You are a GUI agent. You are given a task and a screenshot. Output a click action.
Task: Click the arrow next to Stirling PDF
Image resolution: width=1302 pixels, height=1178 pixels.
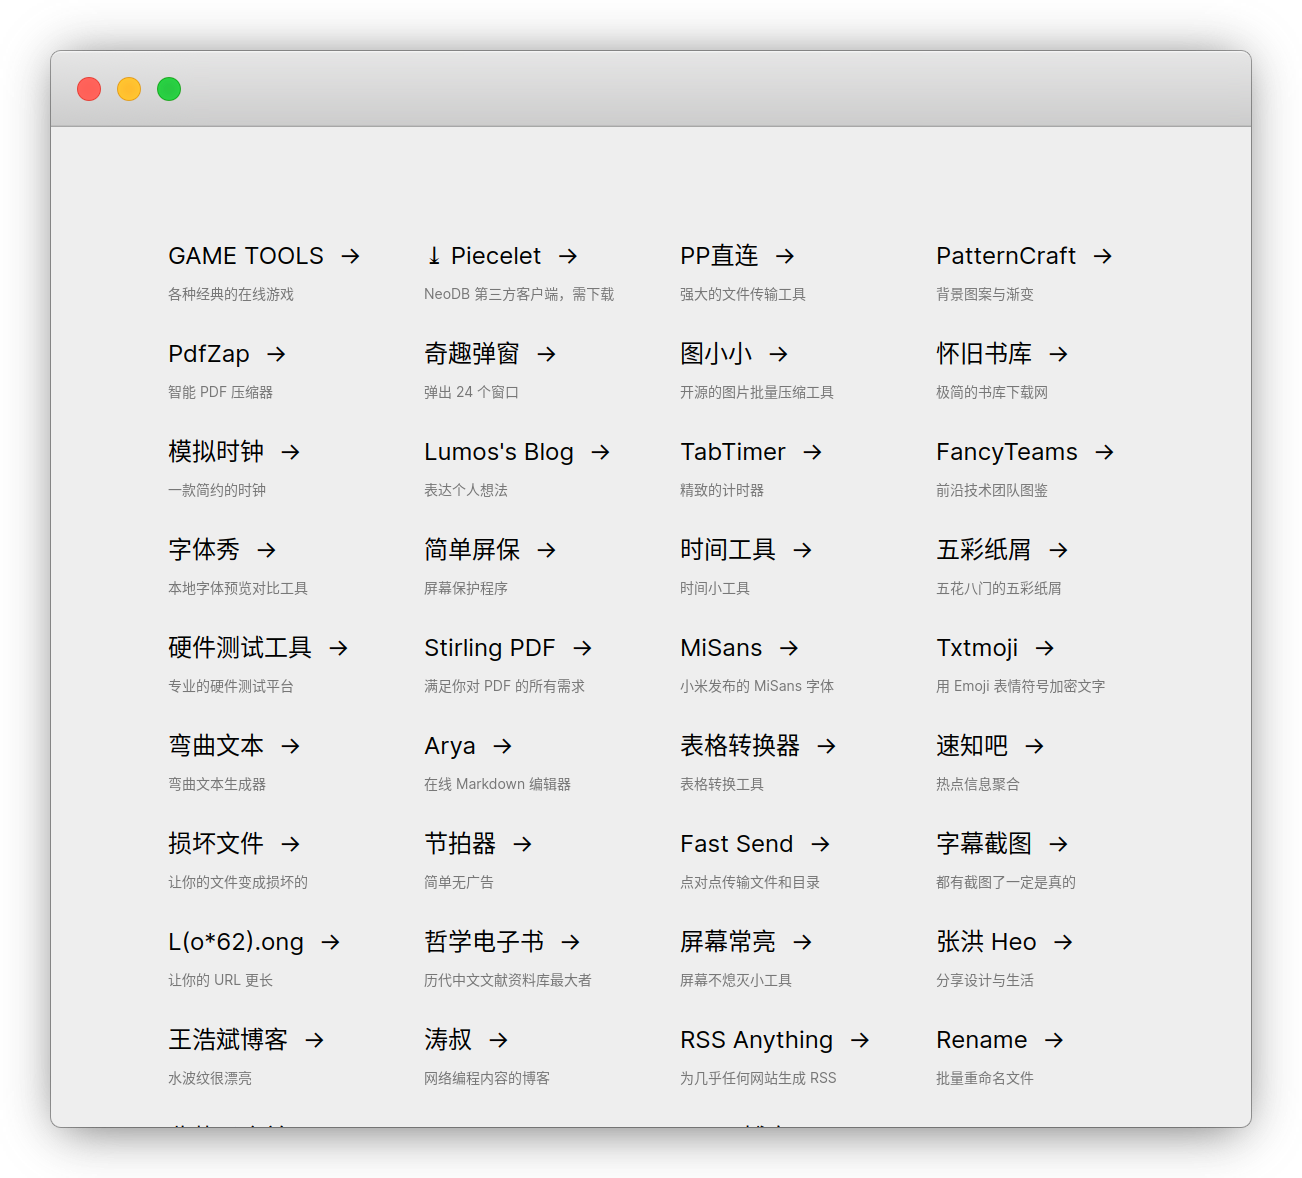point(582,648)
